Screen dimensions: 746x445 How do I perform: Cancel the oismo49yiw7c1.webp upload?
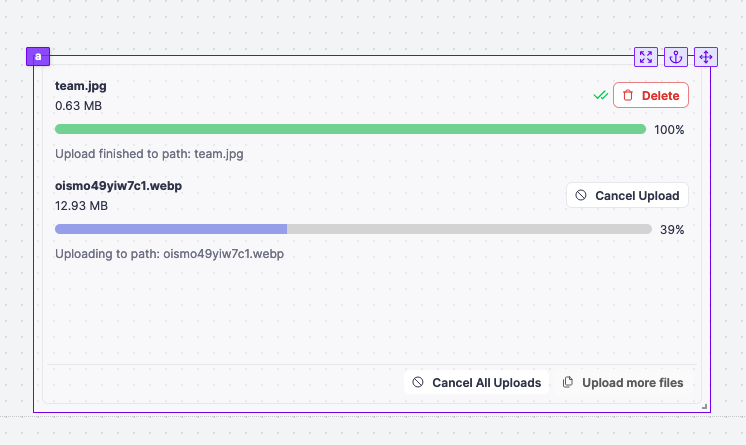pyautogui.click(x=627, y=196)
